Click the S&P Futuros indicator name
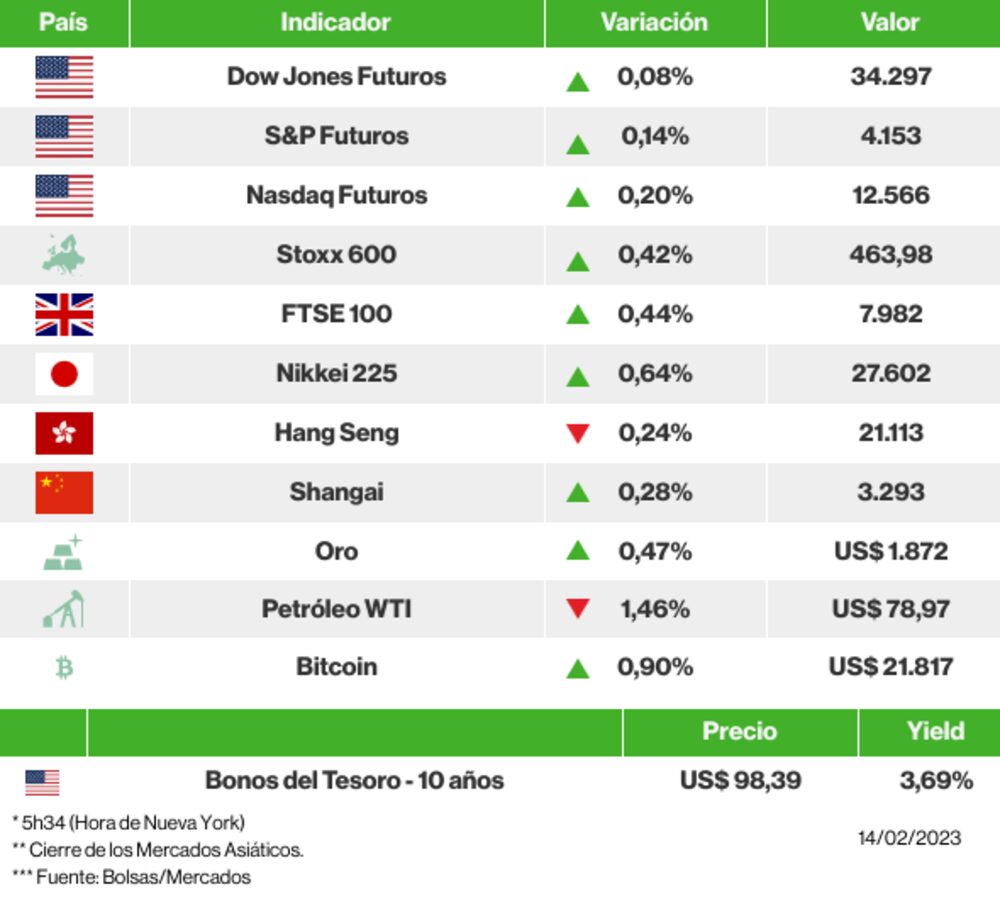Image resolution: width=1000 pixels, height=916 pixels. coord(337,136)
